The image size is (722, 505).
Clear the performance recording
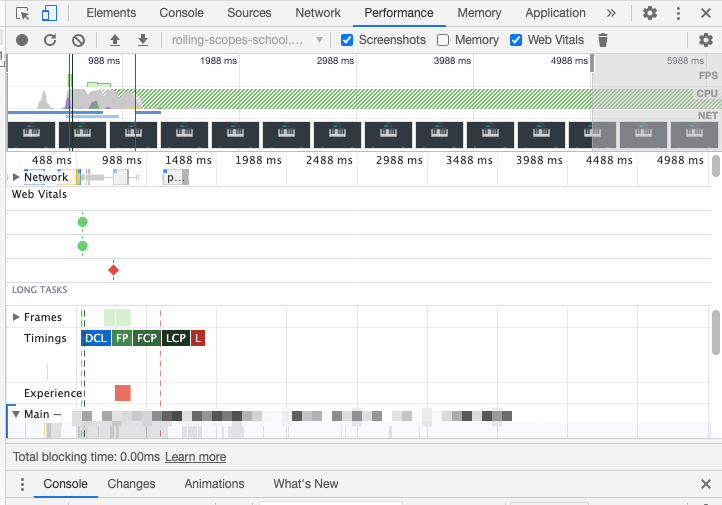click(x=79, y=40)
